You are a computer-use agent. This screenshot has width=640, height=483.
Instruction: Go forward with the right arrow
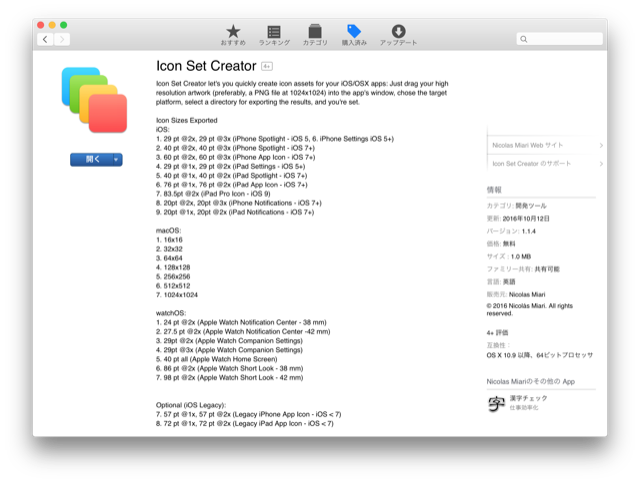coord(62,39)
